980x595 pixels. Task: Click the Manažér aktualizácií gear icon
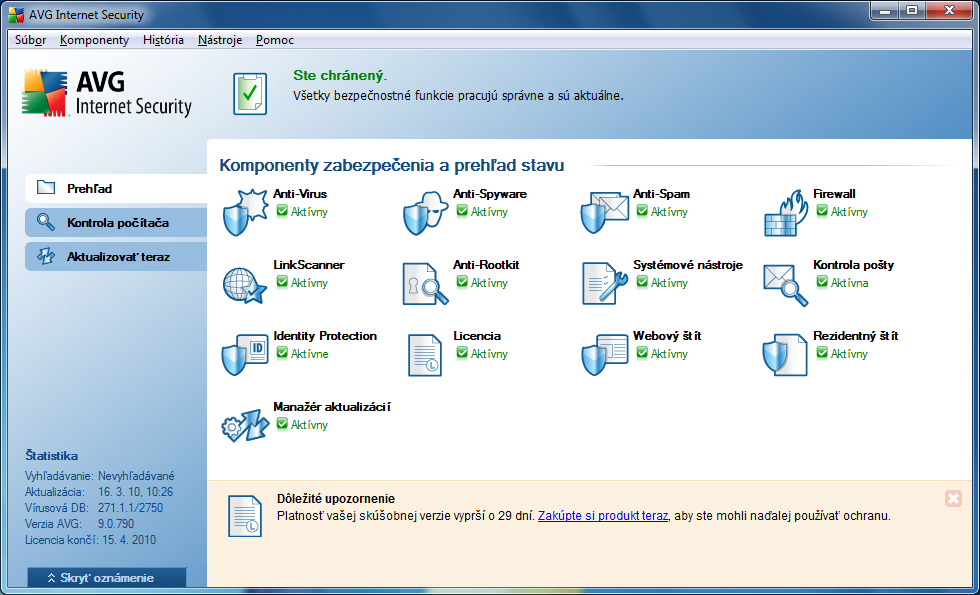coord(244,424)
